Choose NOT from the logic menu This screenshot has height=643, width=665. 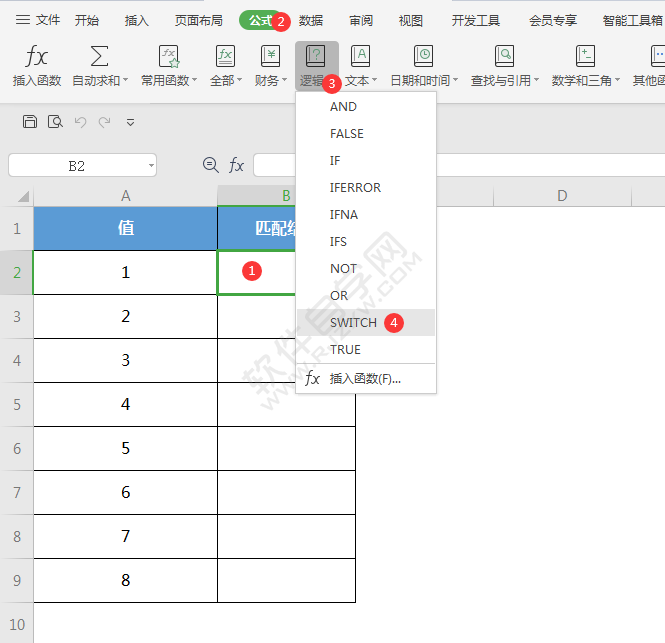click(x=366, y=268)
